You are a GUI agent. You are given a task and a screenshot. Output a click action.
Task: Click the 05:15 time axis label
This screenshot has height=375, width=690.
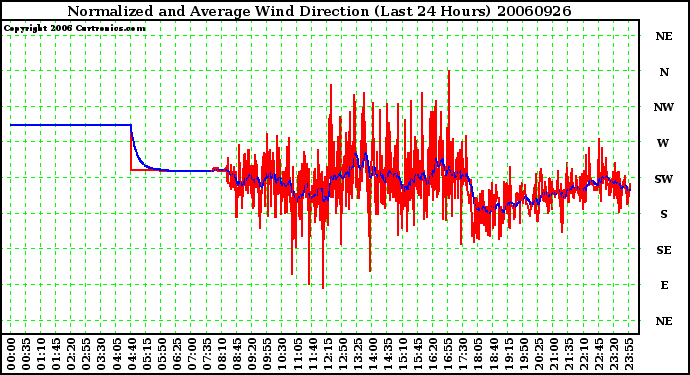(x=147, y=354)
